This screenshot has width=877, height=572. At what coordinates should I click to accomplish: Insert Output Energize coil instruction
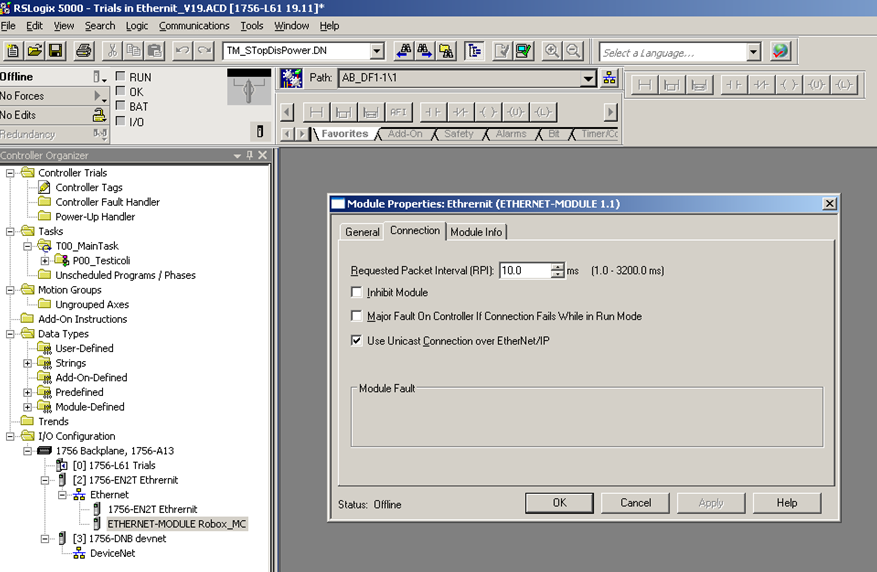(488, 112)
